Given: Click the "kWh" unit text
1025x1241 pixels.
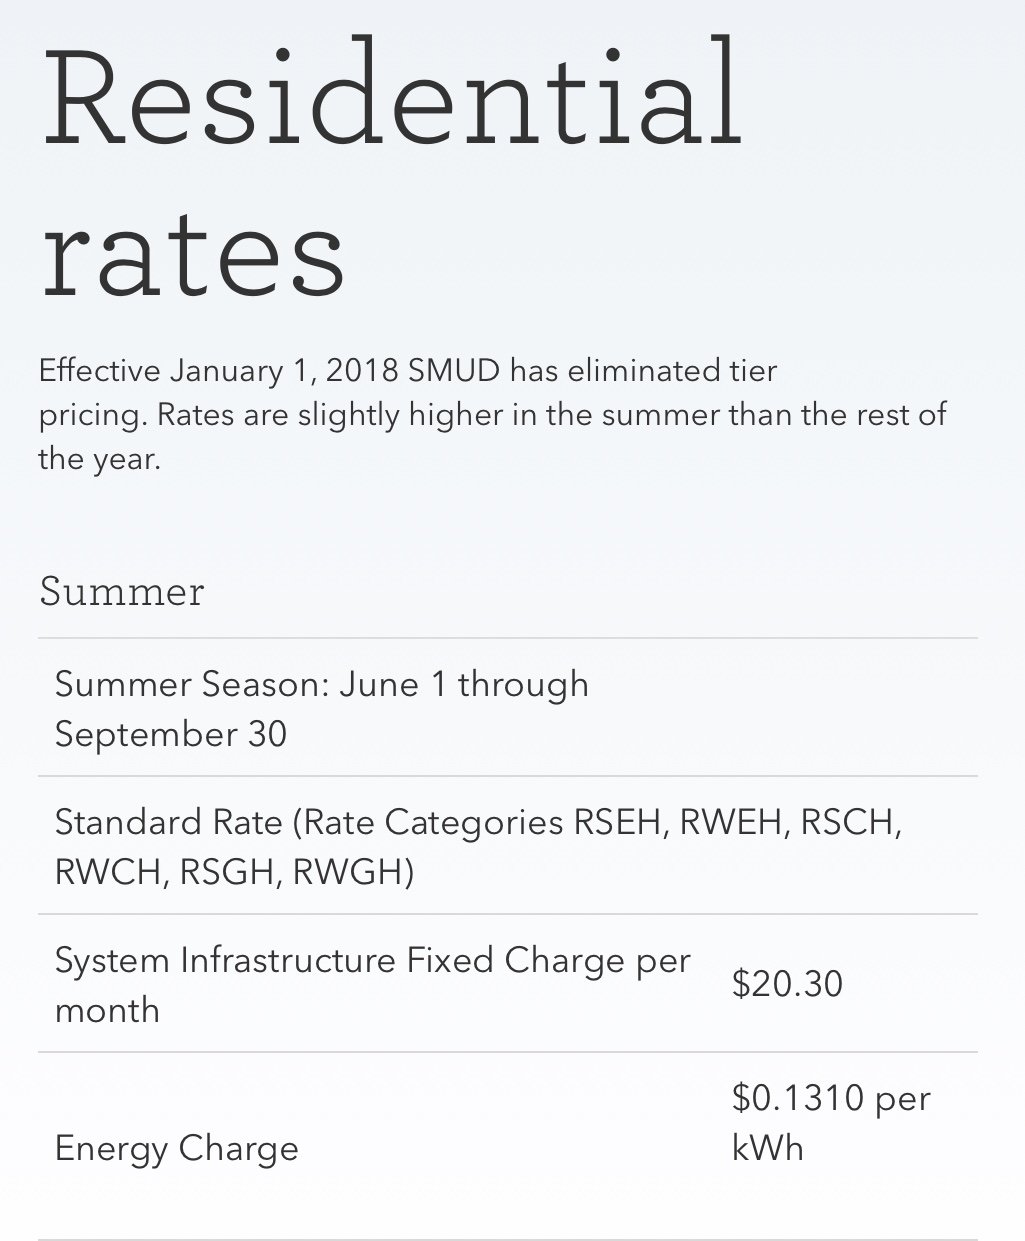Looking at the screenshot, I should coord(767,1147).
